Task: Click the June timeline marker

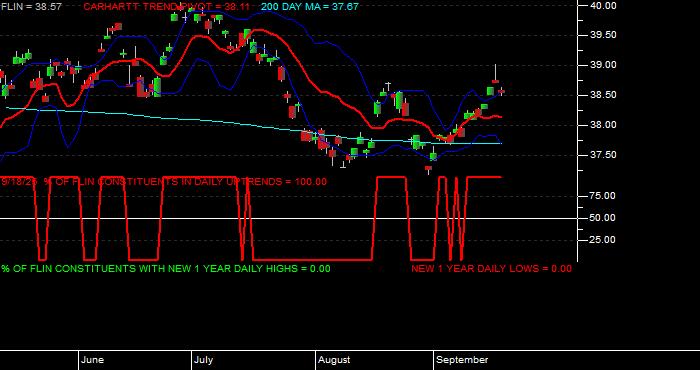Action: tap(92, 360)
